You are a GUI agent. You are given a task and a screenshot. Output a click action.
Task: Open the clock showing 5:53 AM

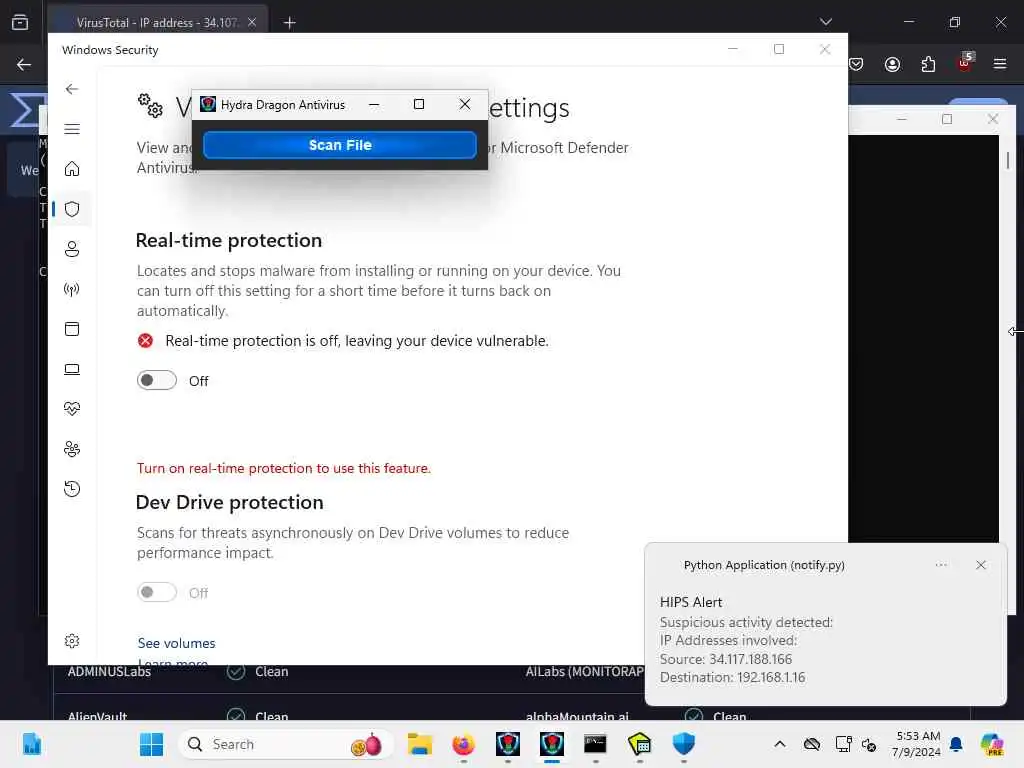917,744
